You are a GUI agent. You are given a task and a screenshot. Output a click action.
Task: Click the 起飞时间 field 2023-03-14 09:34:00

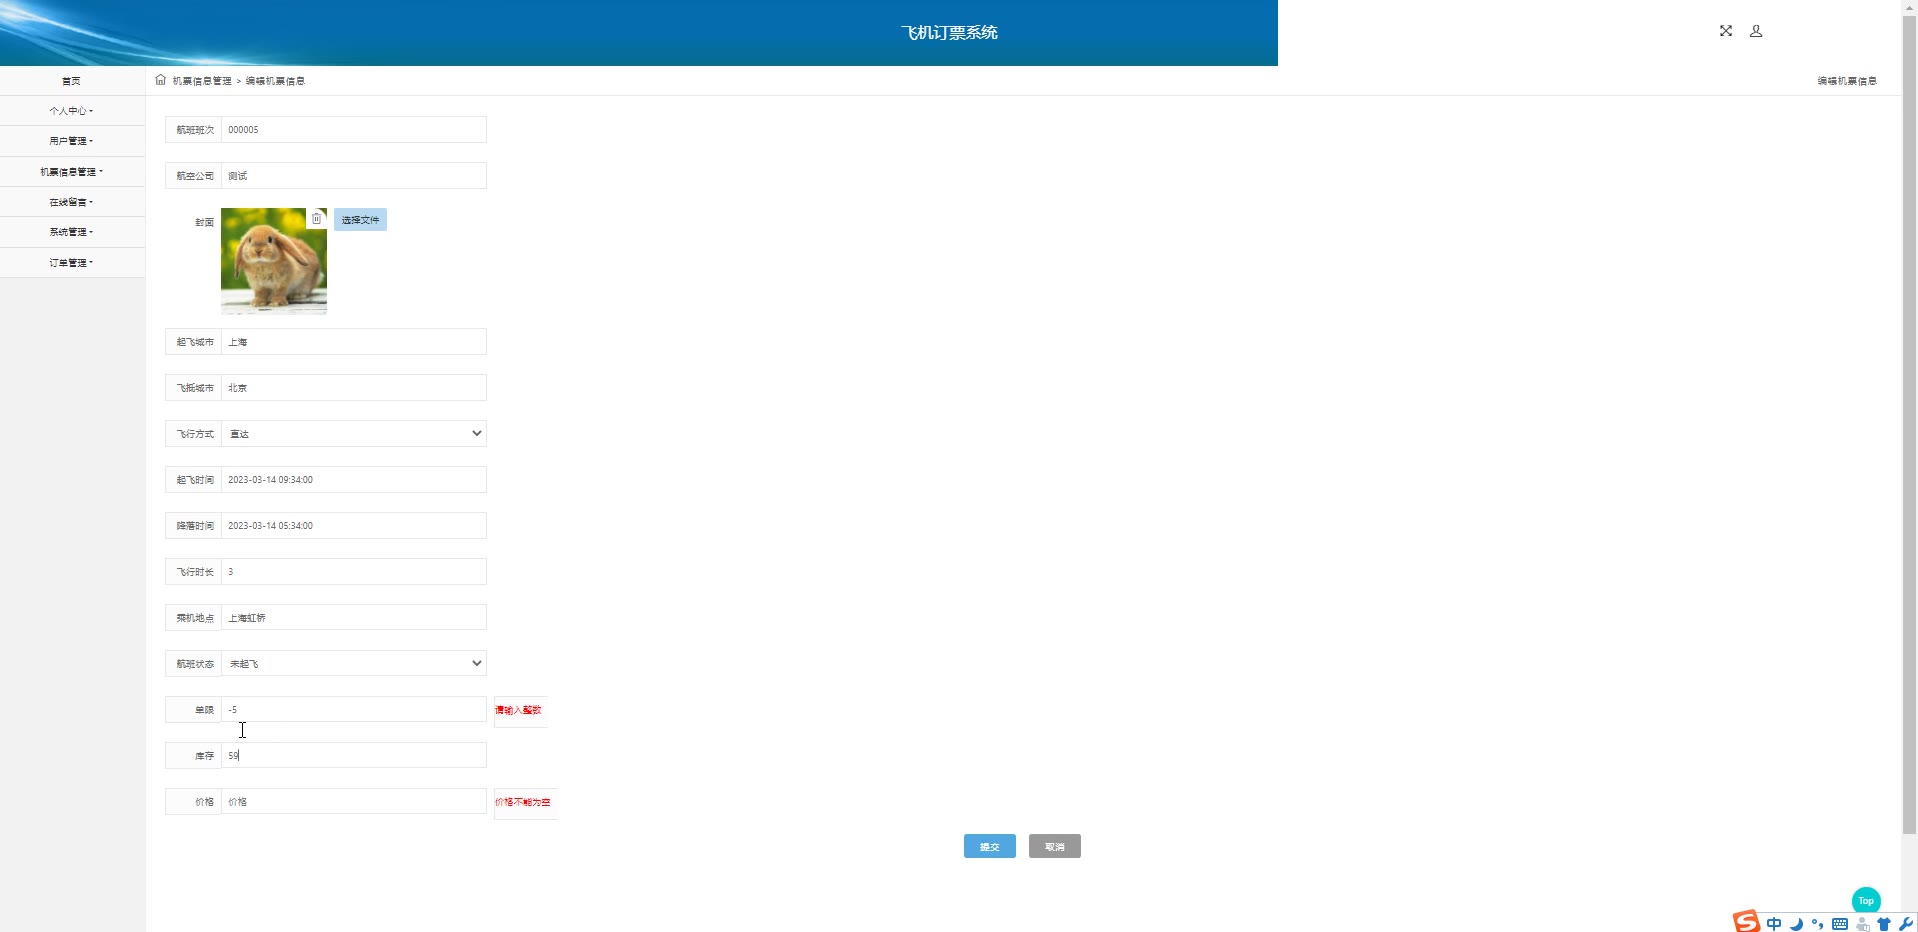354,480
